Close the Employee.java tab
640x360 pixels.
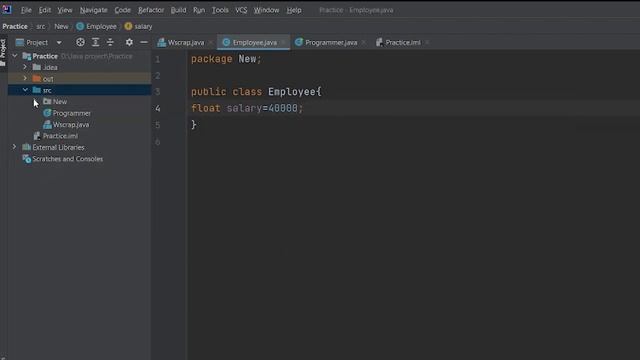pyautogui.click(x=283, y=42)
